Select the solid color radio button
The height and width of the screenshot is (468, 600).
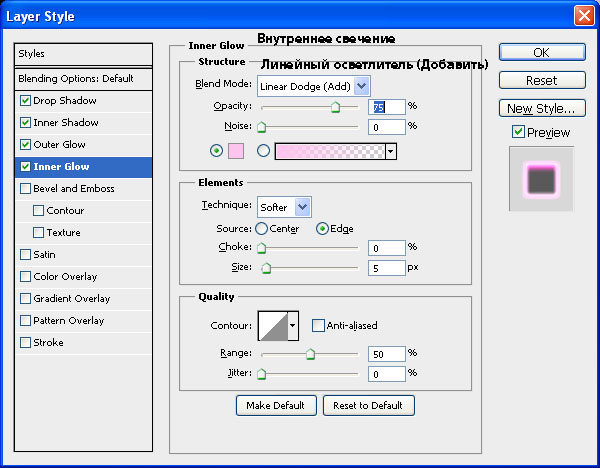tap(216, 151)
